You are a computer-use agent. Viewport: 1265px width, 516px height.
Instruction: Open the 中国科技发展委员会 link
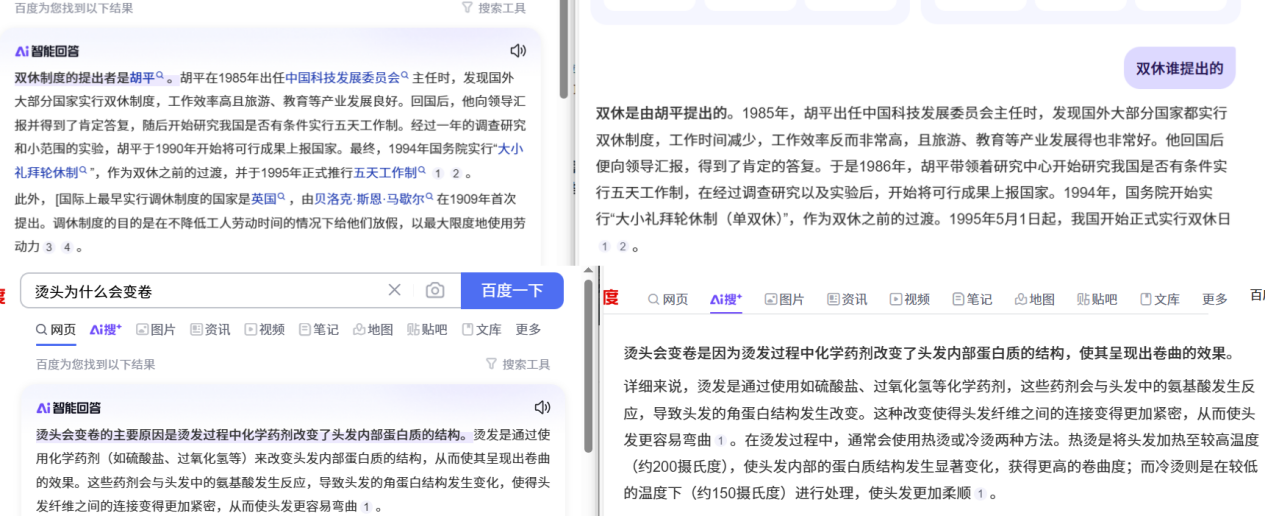click(346, 77)
